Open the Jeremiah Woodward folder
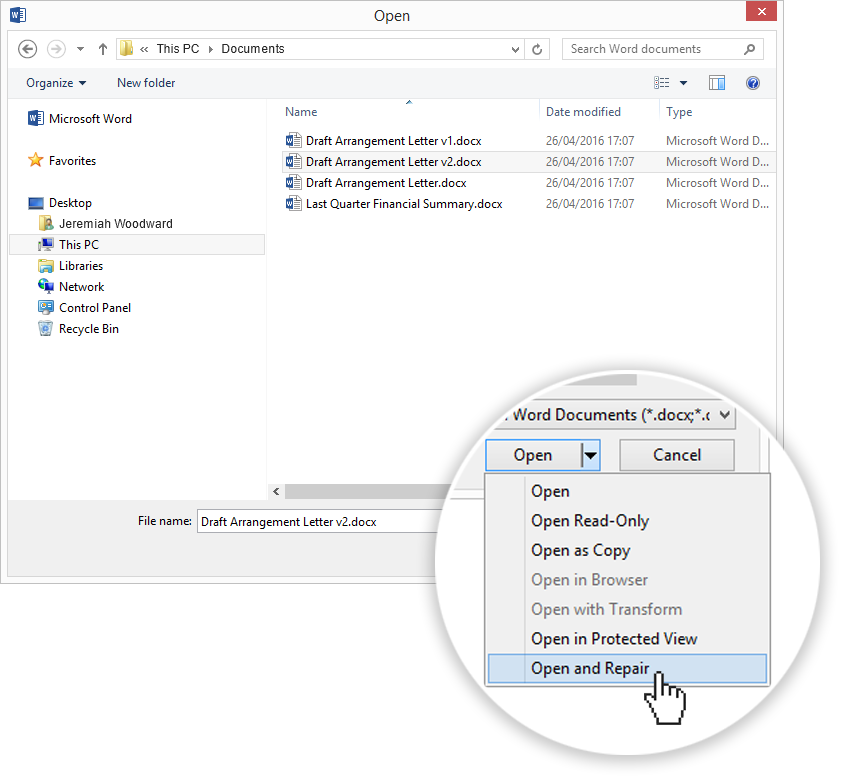The height and width of the screenshot is (781, 850). coord(106,224)
